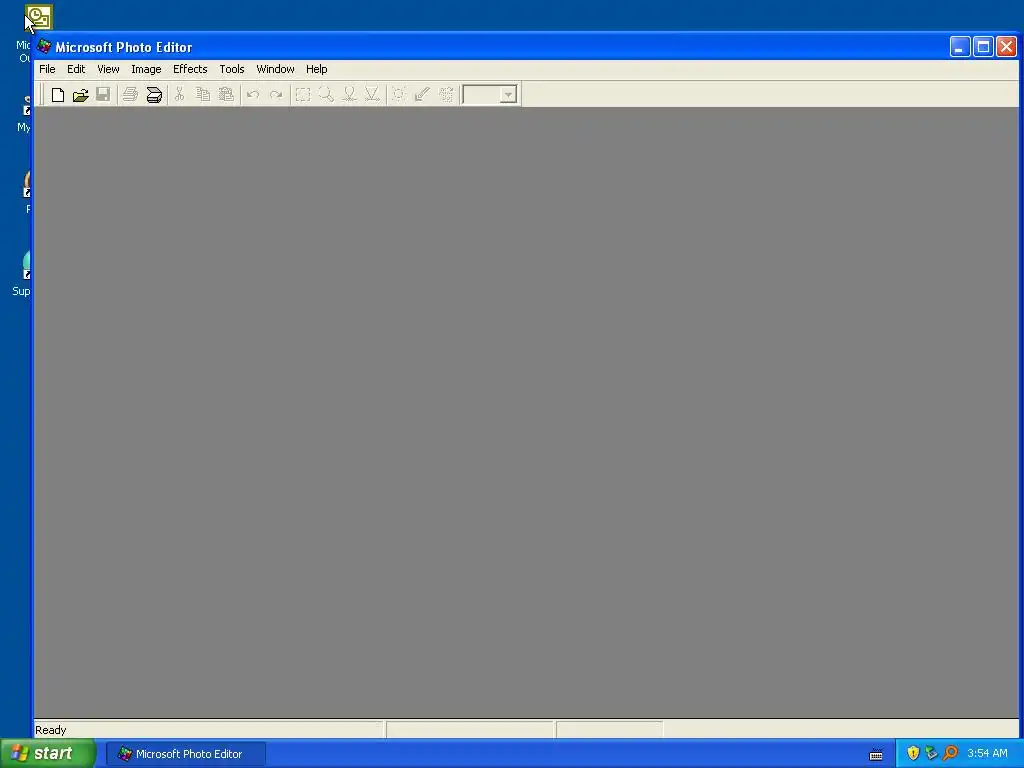Click the orange magnifier tray icon

pos(950,754)
